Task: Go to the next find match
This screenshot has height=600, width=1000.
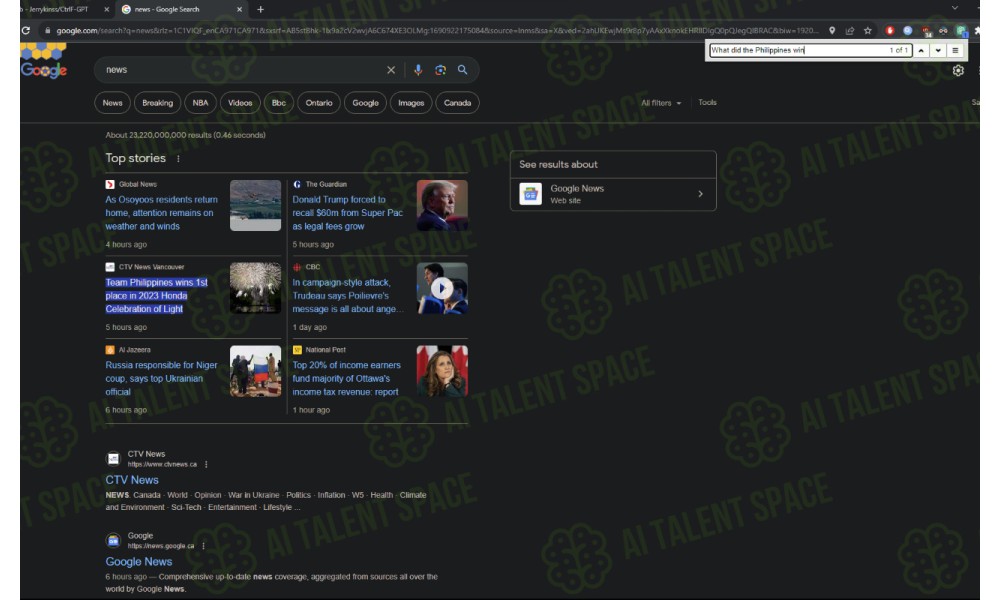Action: (938, 50)
